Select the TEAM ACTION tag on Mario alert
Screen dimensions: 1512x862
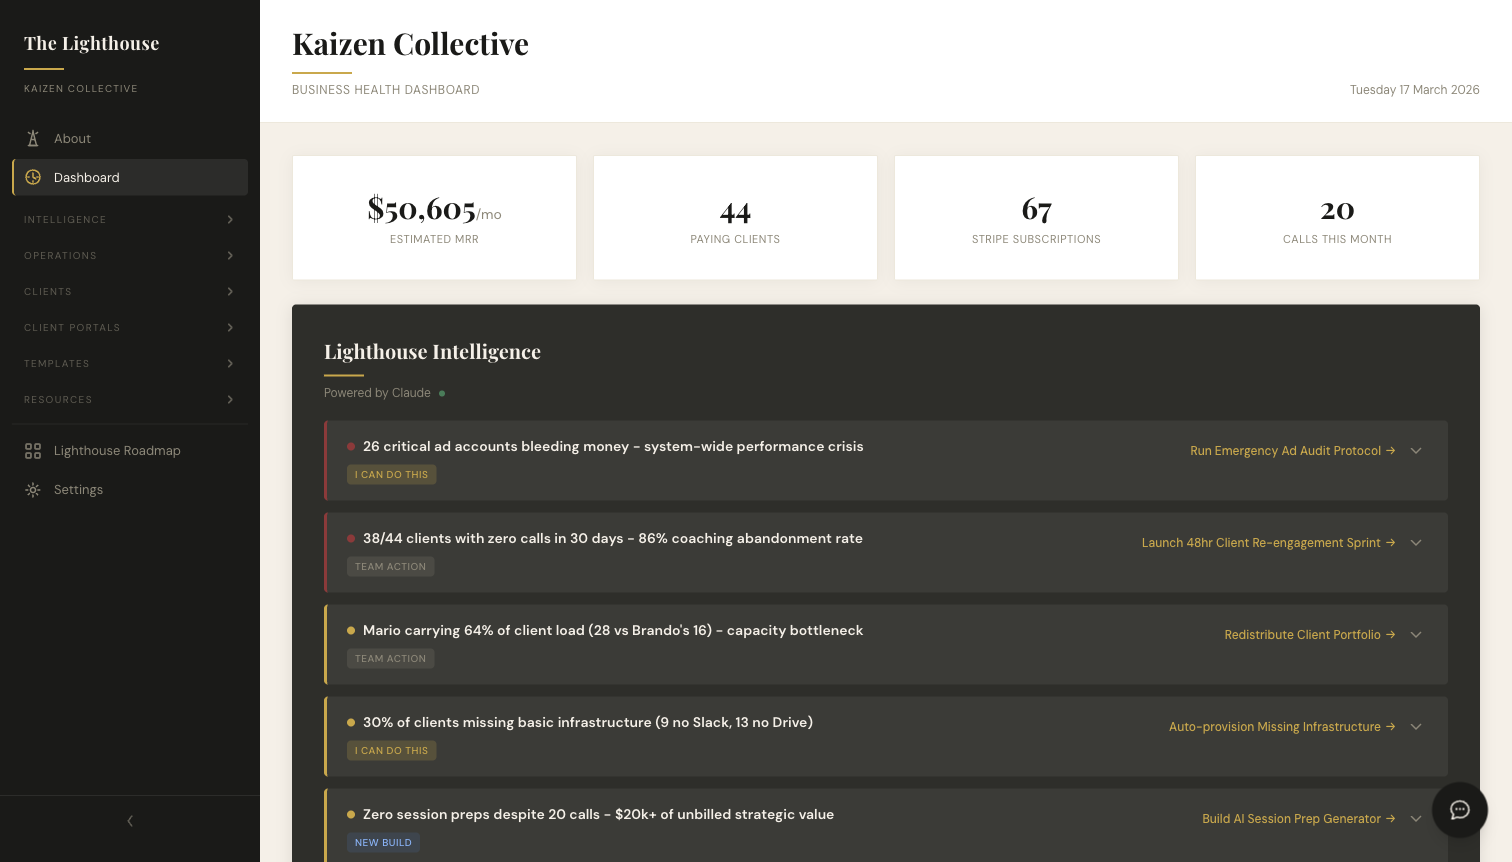390,658
